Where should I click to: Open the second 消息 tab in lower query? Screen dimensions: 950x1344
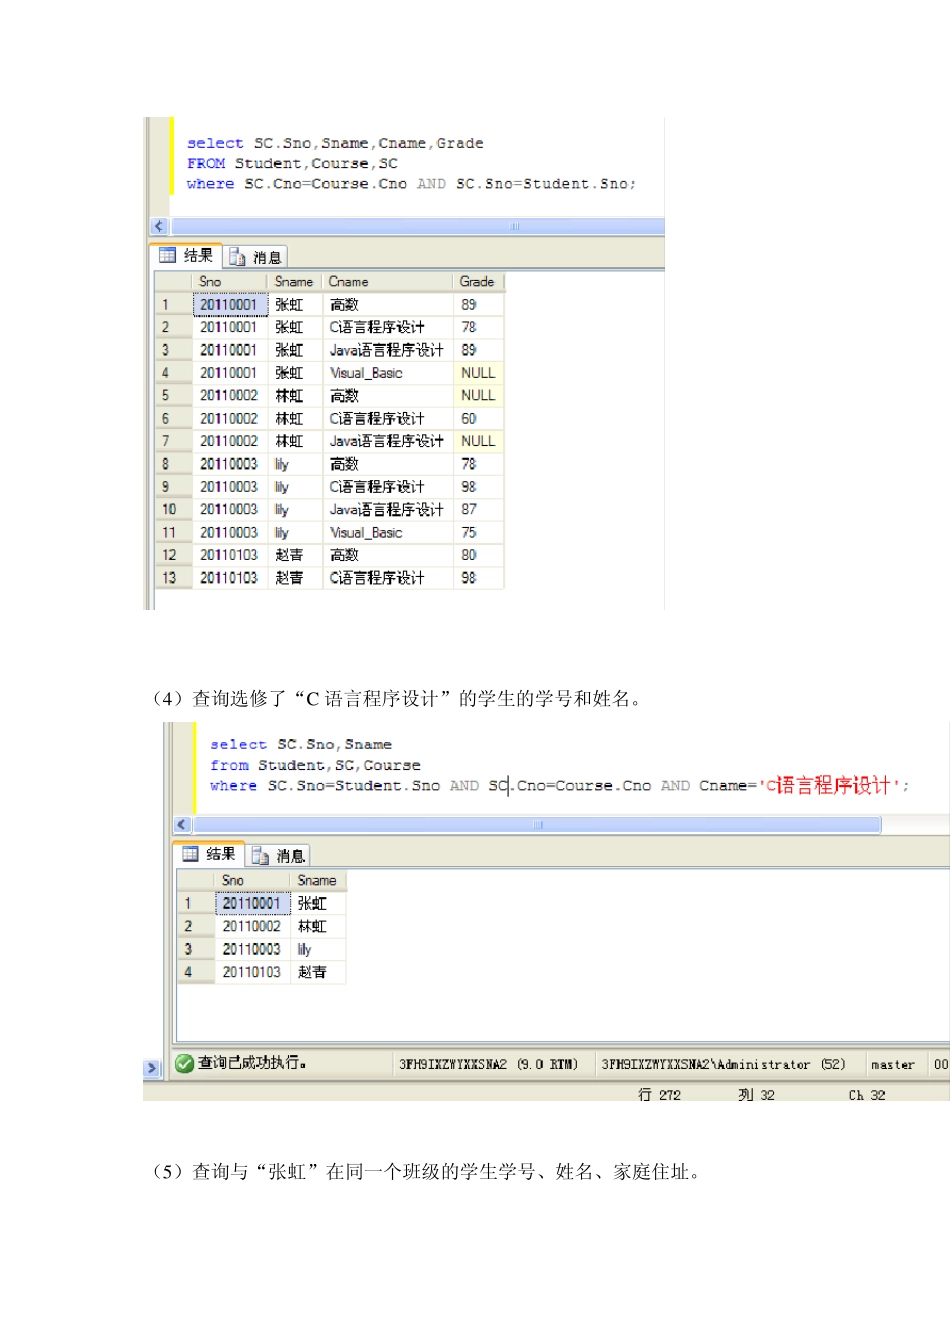coord(278,856)
